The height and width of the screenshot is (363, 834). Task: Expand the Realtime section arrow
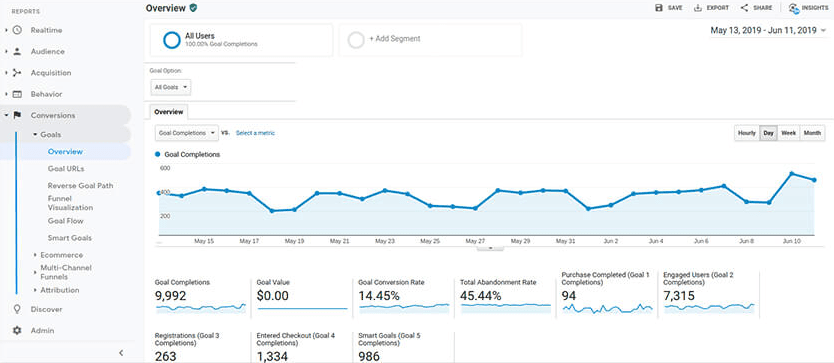[x=6, y=30]
